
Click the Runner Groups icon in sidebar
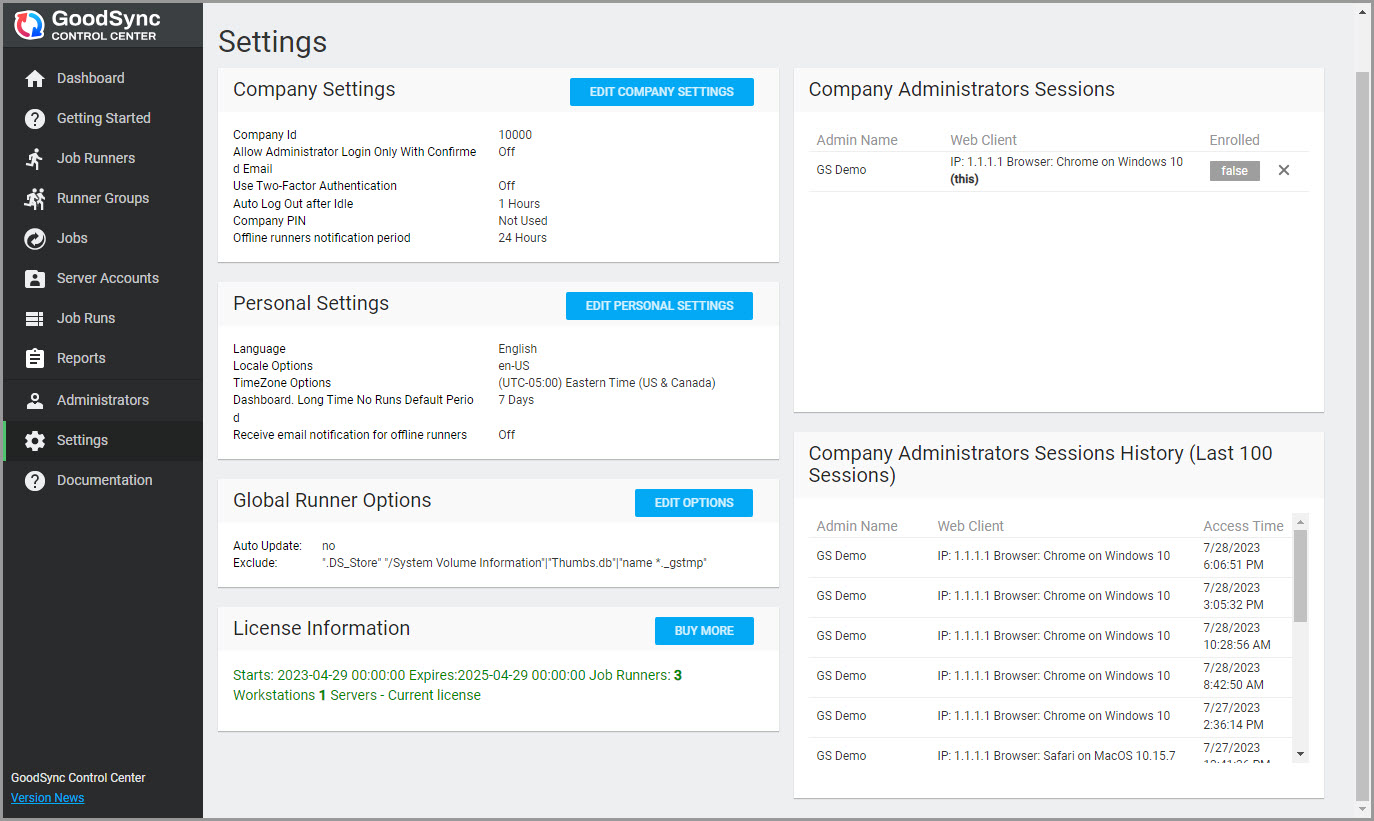click(x=35, y=198)
